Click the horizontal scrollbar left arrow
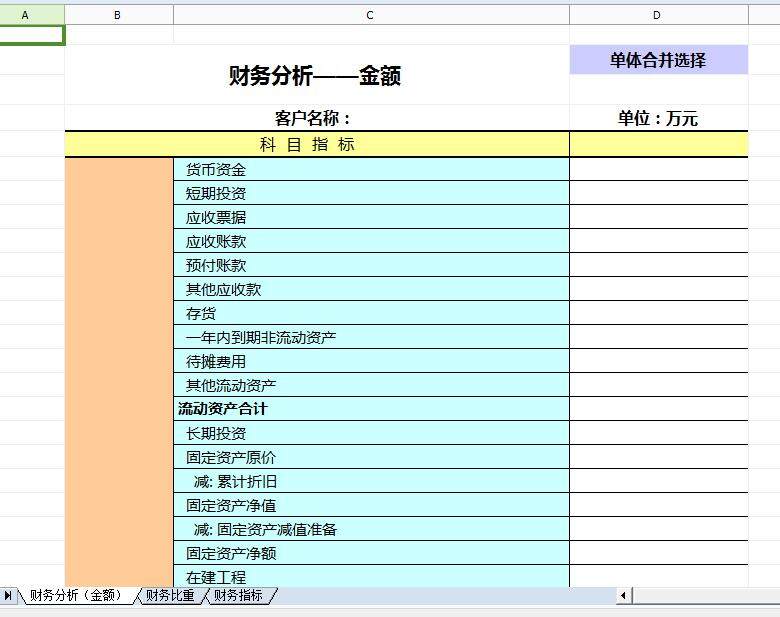The image size is (780, 617). click(x=623, y=596)
